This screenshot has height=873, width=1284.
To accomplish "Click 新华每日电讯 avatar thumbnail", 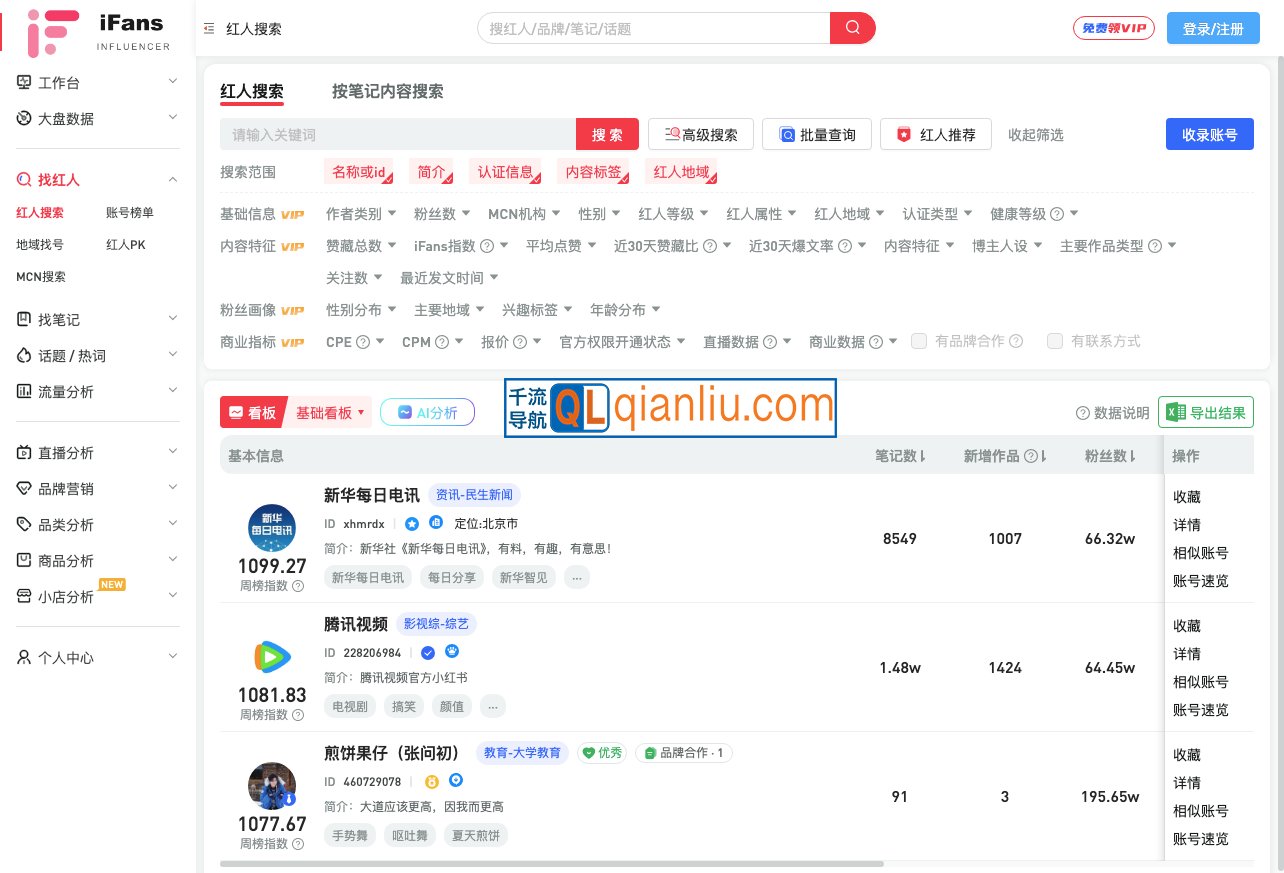I will [272, 529].
